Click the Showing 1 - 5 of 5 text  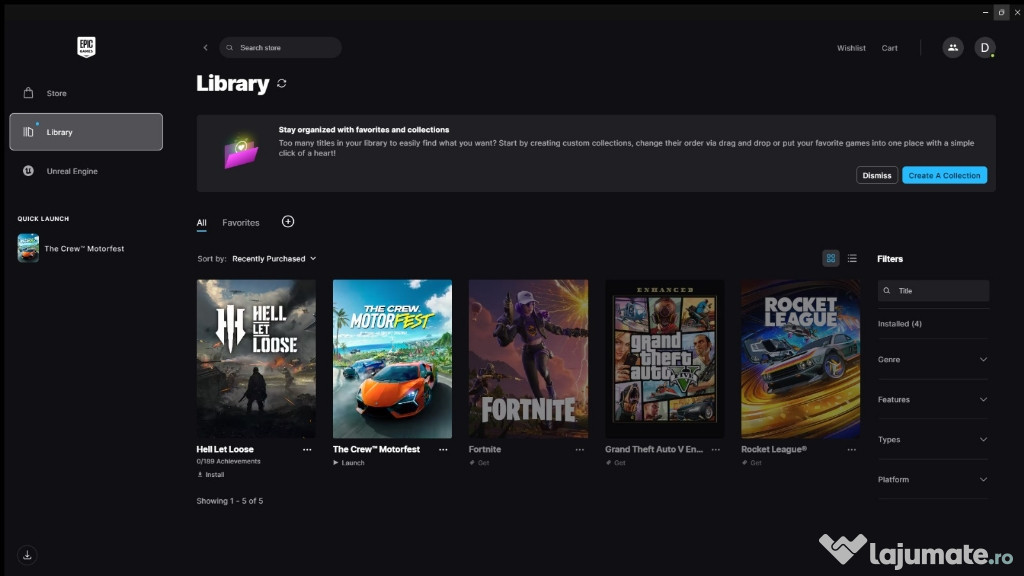[230, 501]
